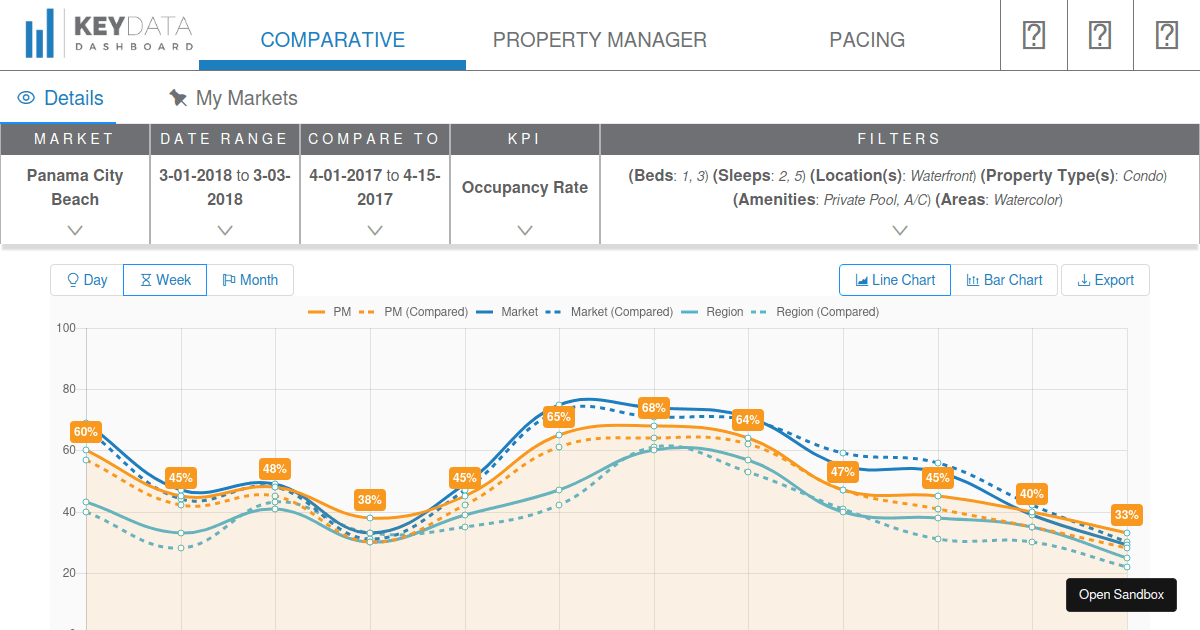Choose Week time granularity
Image resolution: width=1200 pixels, height=630 pixels.
tap(165, 280)
